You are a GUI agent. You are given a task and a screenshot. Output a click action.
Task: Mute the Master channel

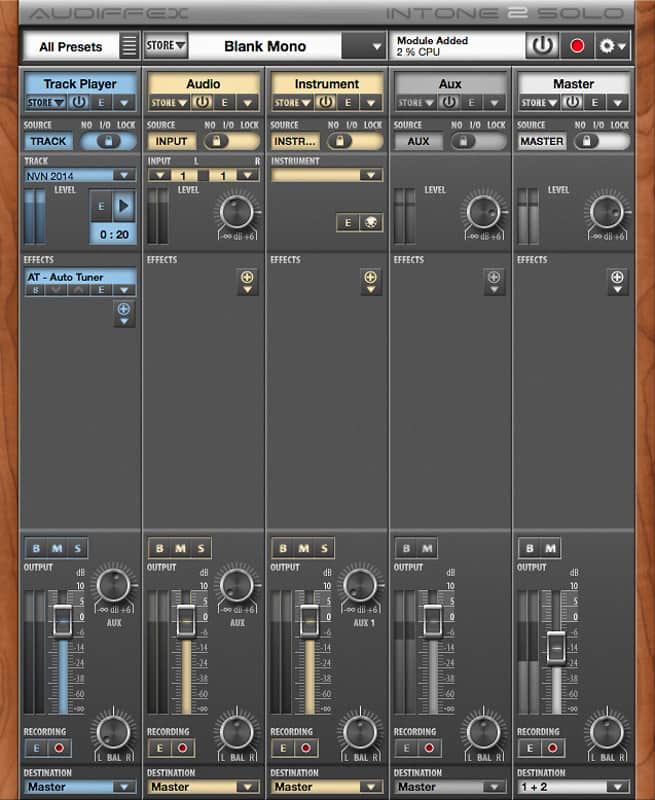click(550, 548)
